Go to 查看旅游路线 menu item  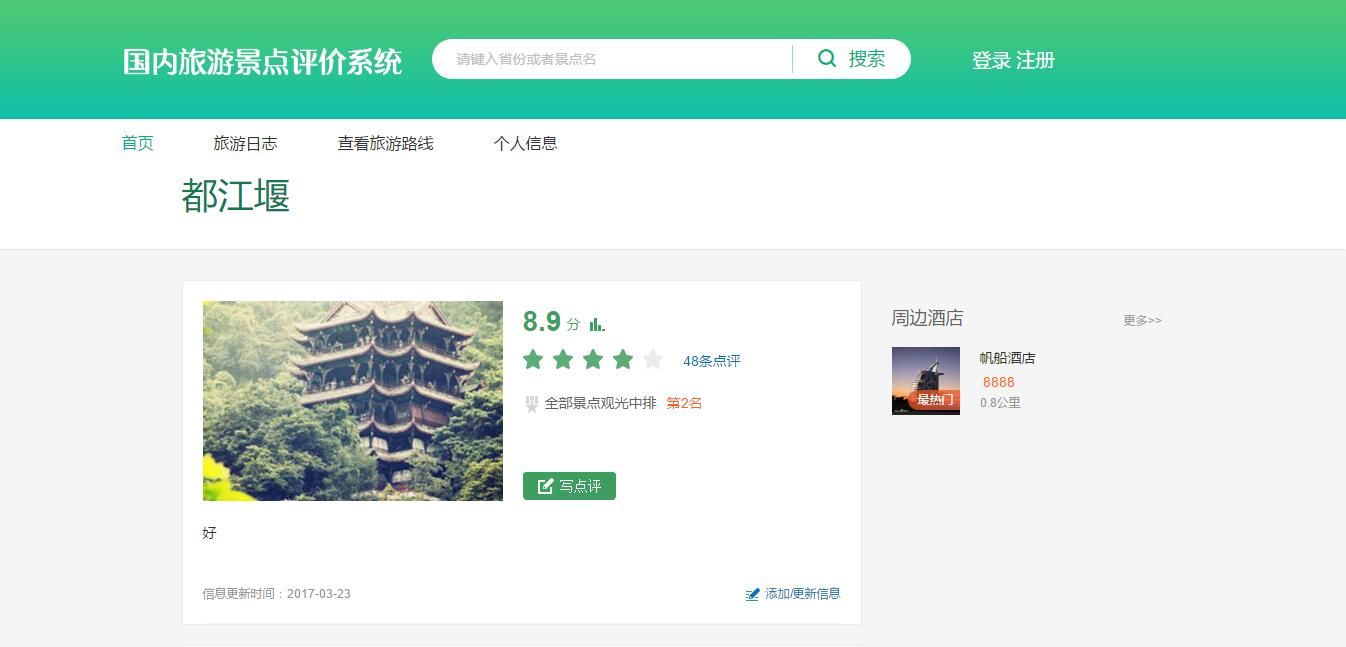click(x=385, y=143)
